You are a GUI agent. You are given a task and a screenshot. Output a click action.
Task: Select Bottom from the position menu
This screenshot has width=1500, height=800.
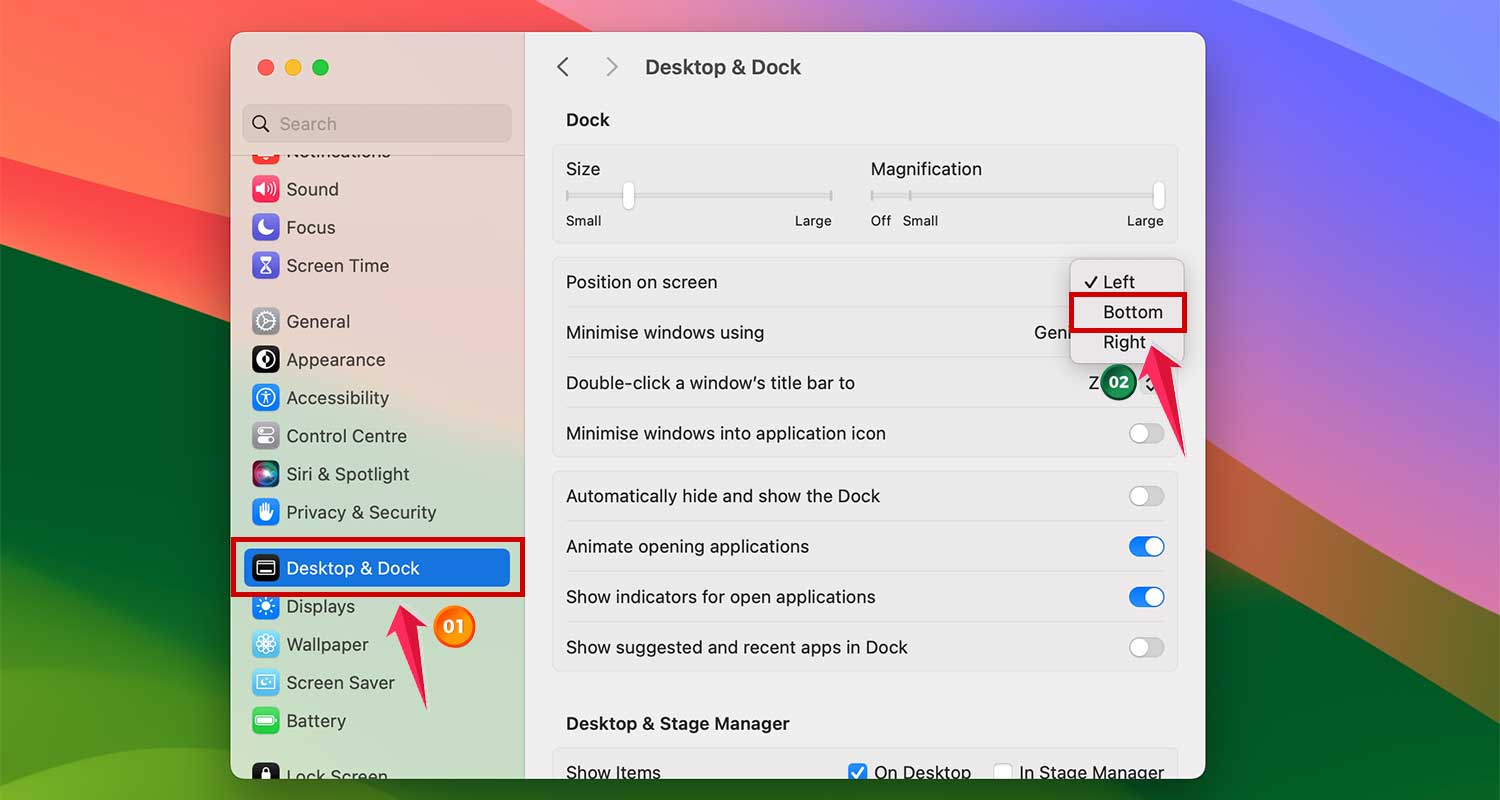(x=1128, y=312)
